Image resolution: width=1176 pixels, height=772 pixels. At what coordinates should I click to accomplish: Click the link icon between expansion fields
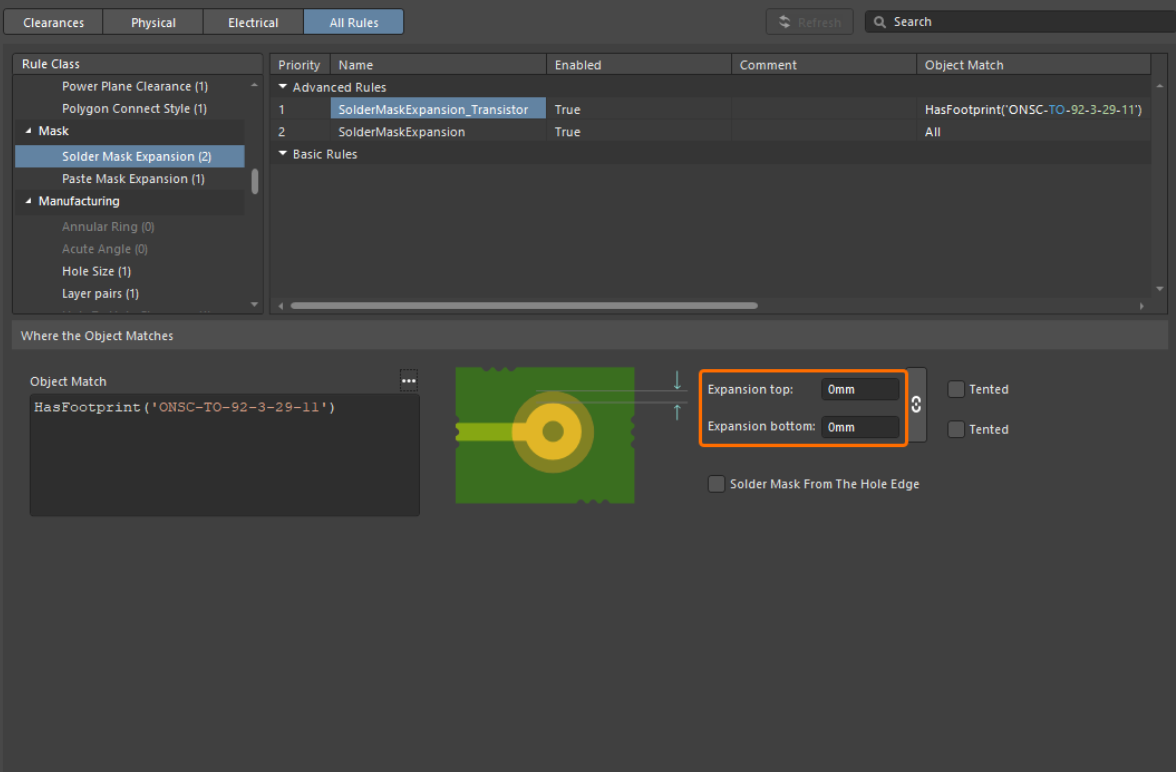click(x=916, y=405)
